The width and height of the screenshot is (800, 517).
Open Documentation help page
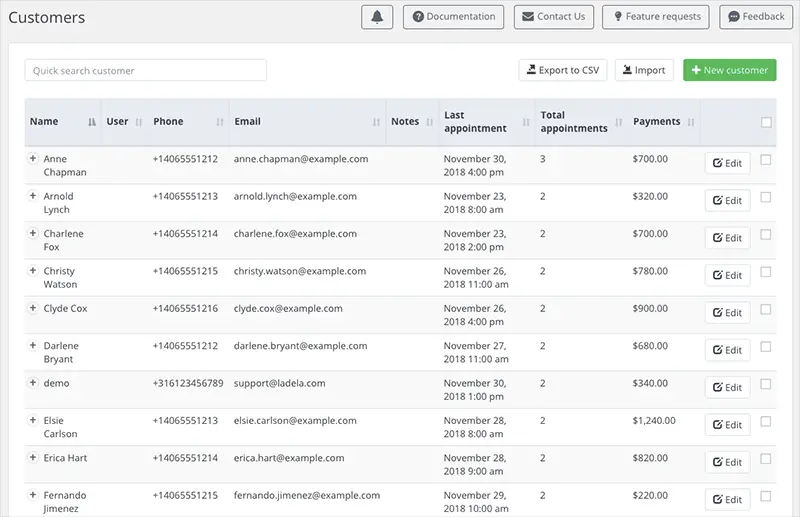[453, 17]
